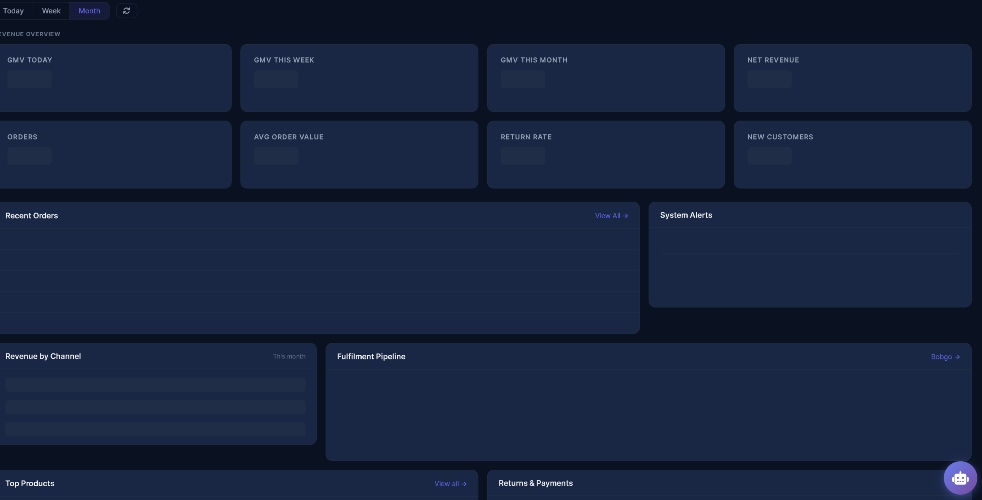Switch to the Today range tab
982x500 pixels.
(x=13, y=11)
